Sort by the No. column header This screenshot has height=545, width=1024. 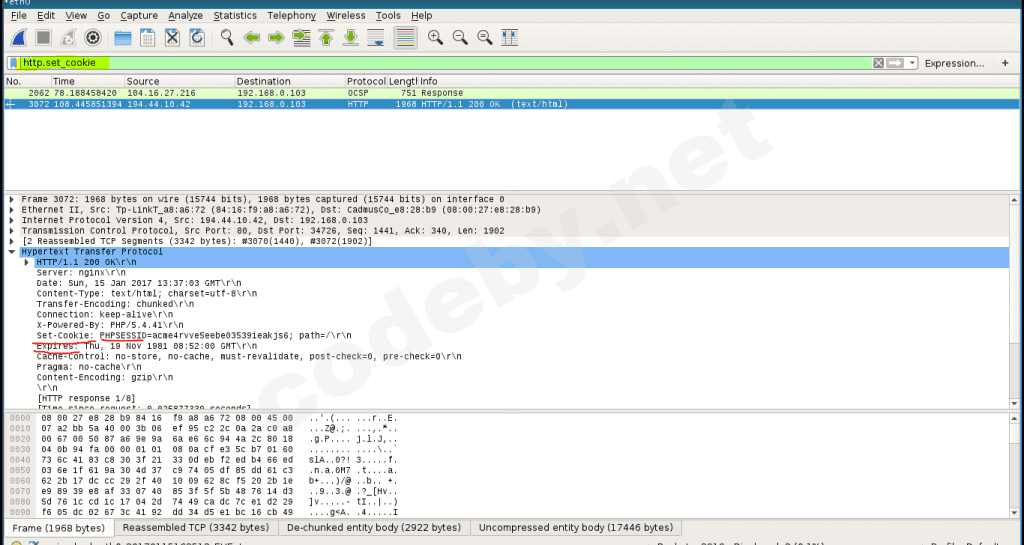[x=27, y=82]
